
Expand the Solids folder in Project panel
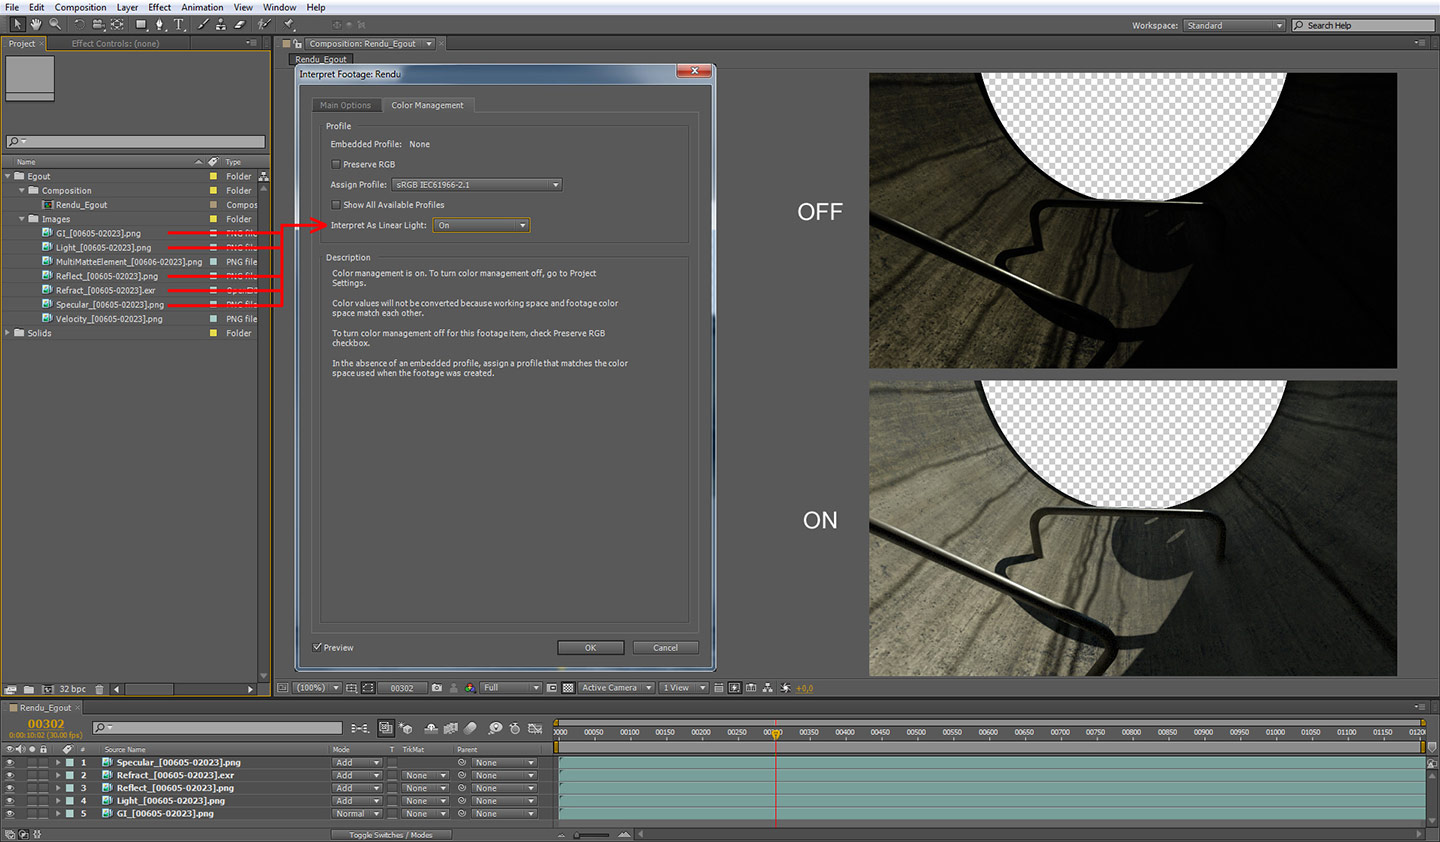pos(8,333)
